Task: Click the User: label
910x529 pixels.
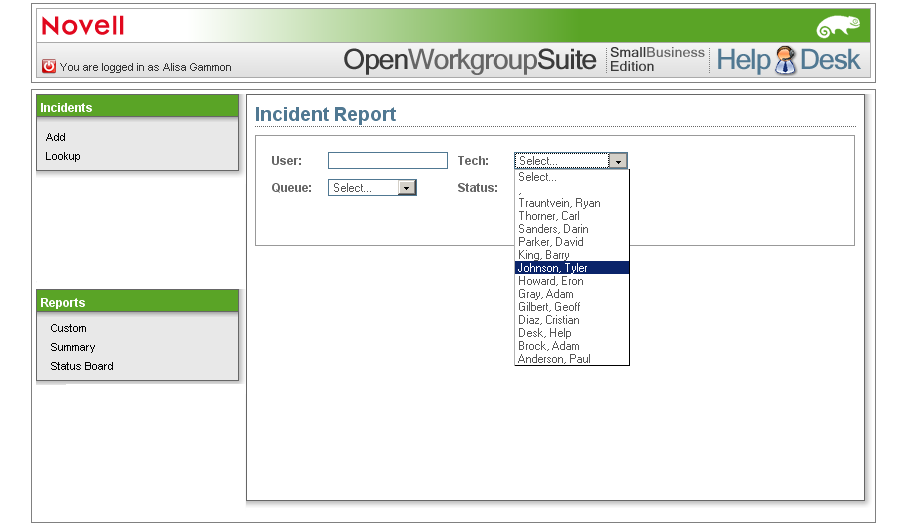Action: pos(287,161)
